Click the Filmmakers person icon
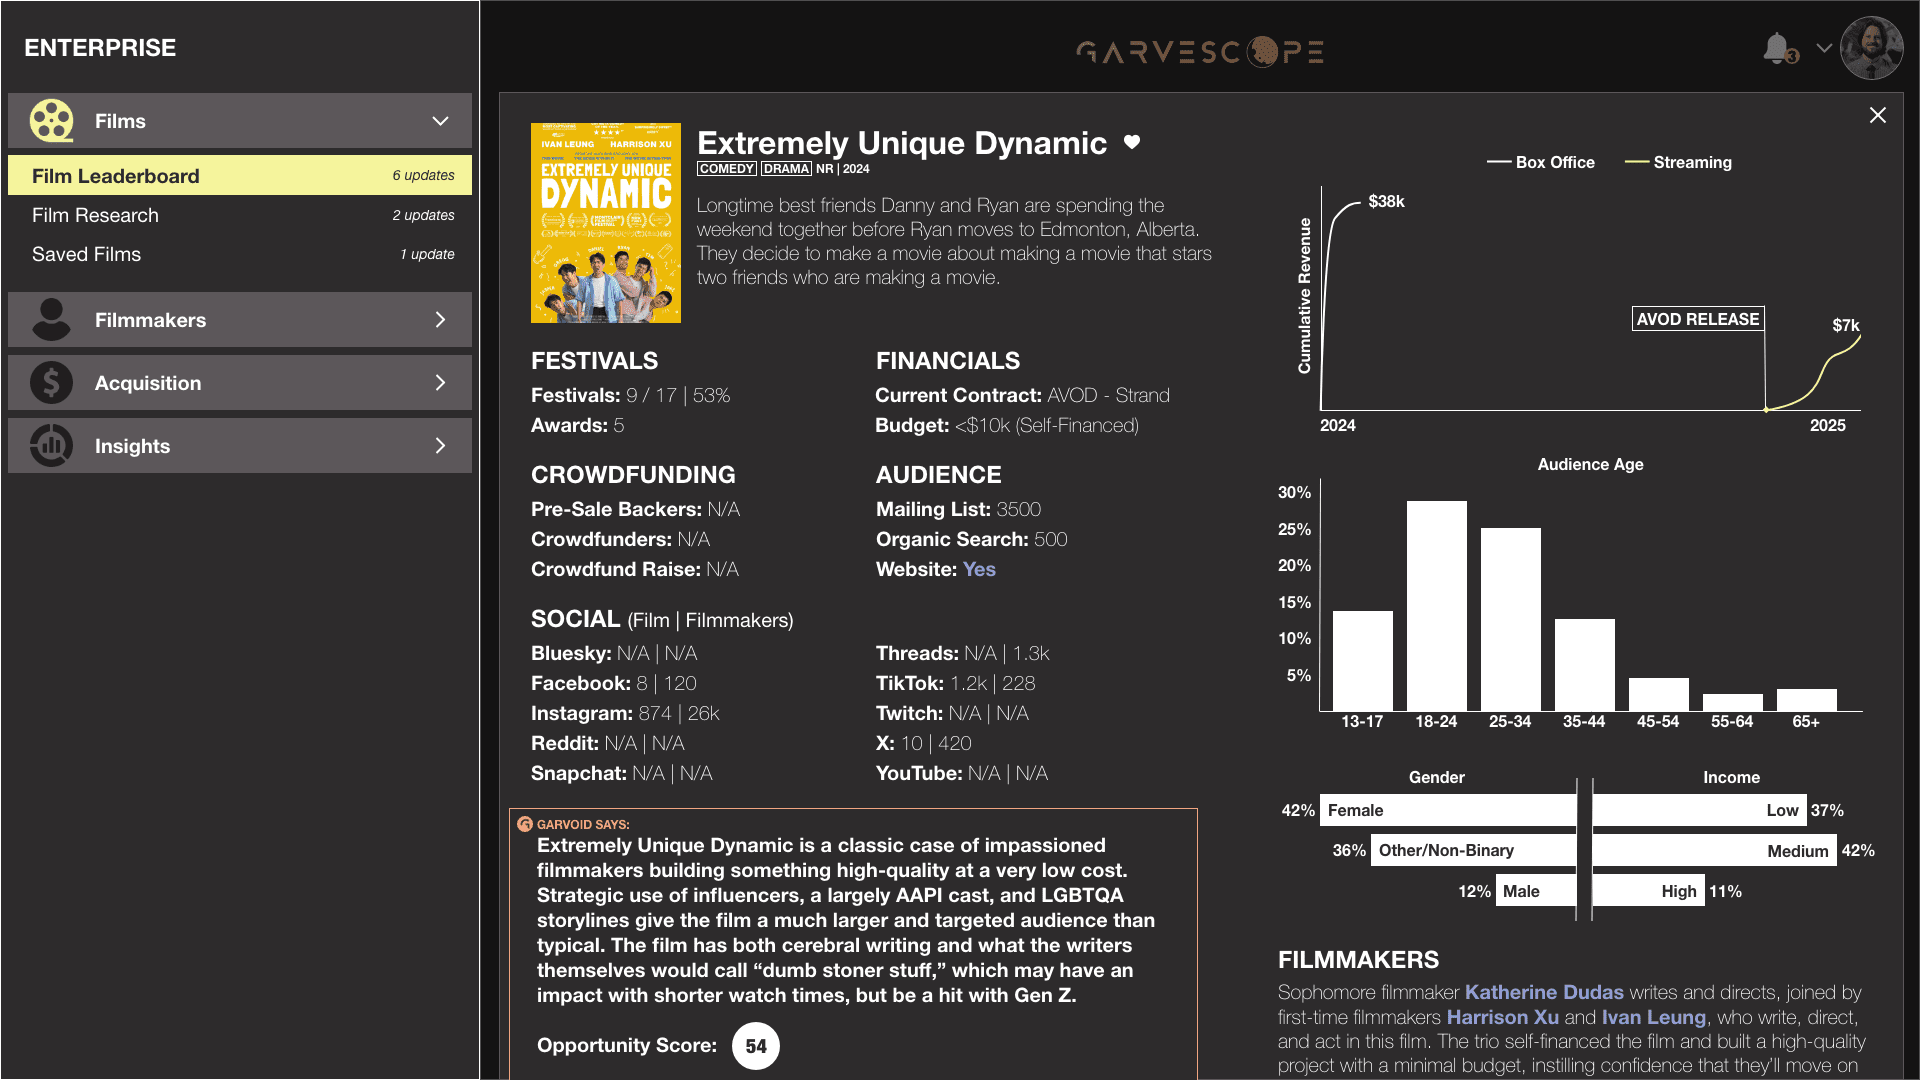Screen dimensions: 1920x1080 (51, 320)
